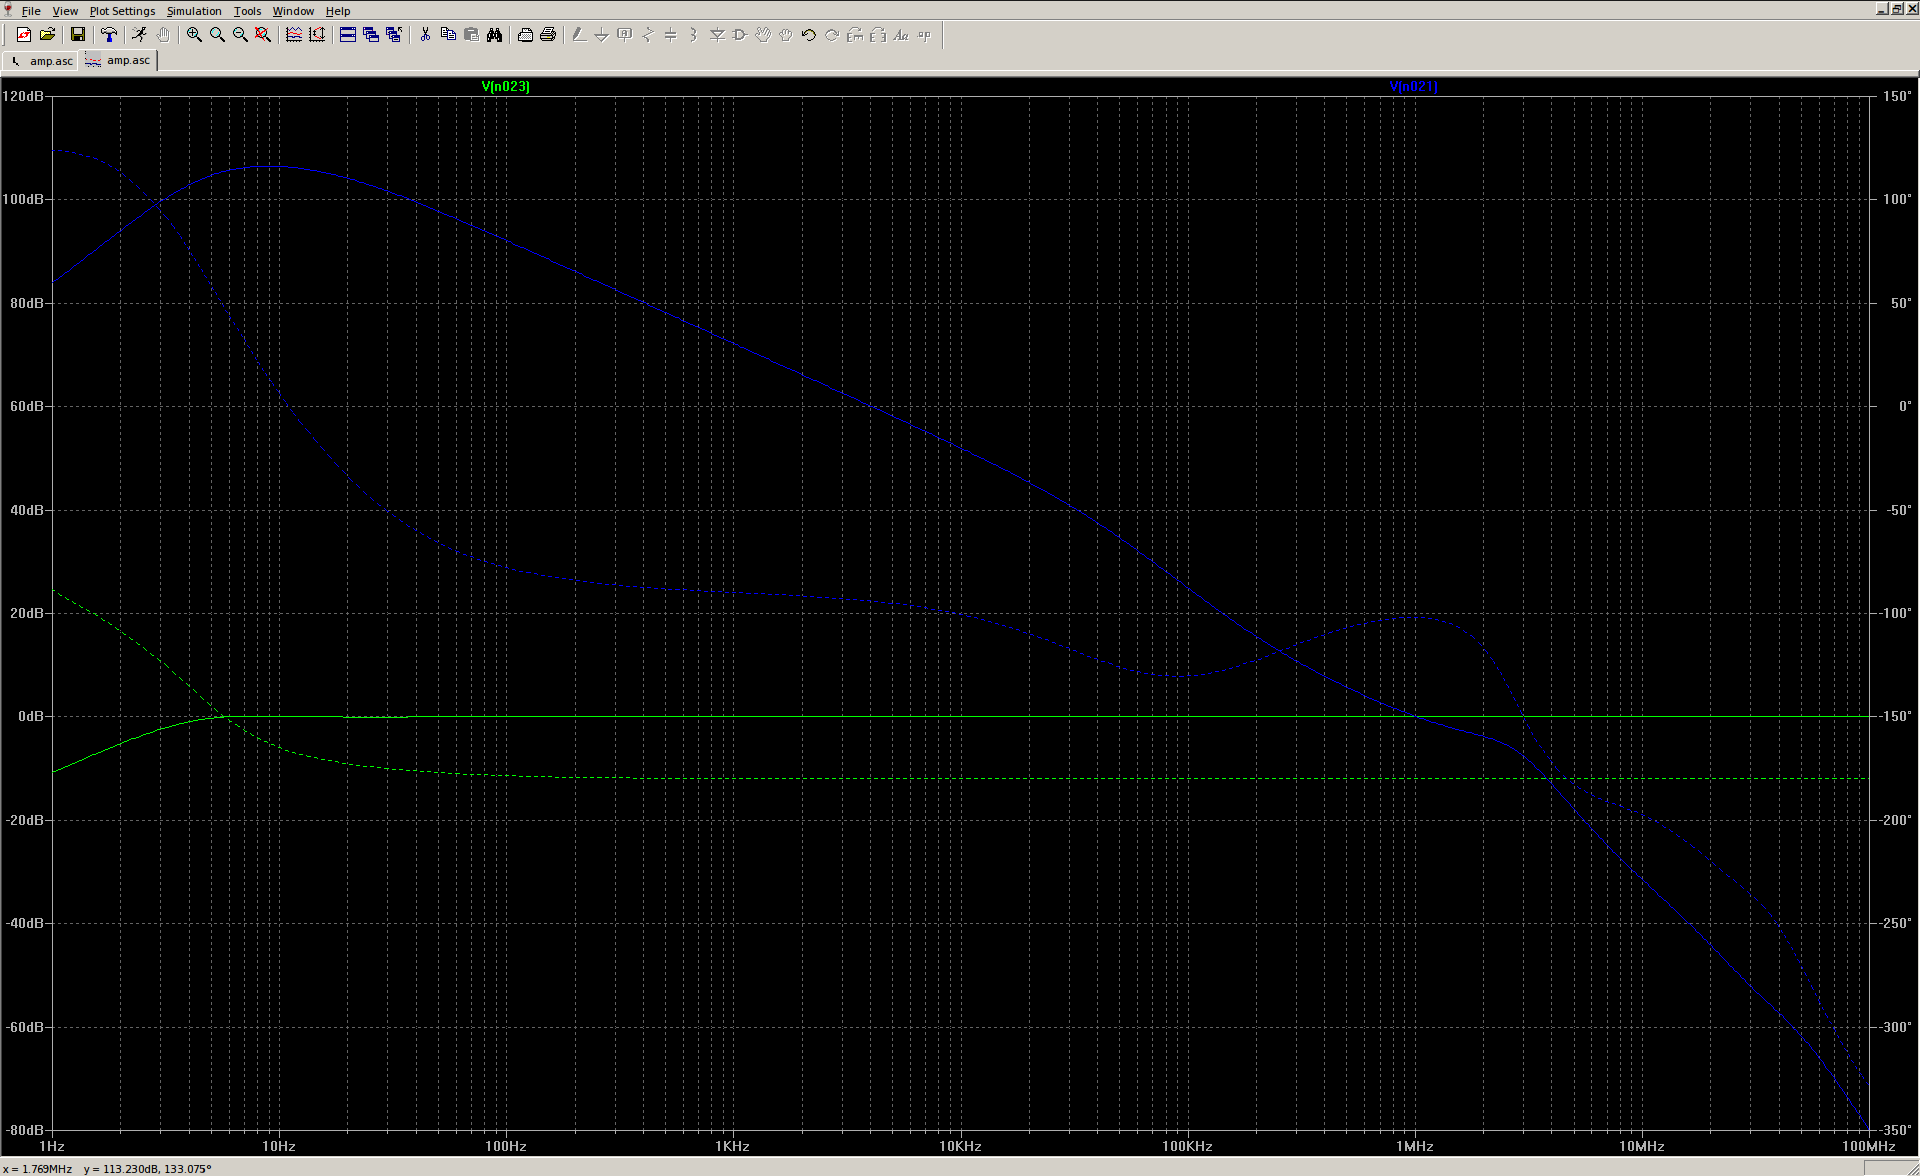Click the 100KHz frequency axis label
Viewport: 1920px width, 1176px height.
pos(1187,1146)
